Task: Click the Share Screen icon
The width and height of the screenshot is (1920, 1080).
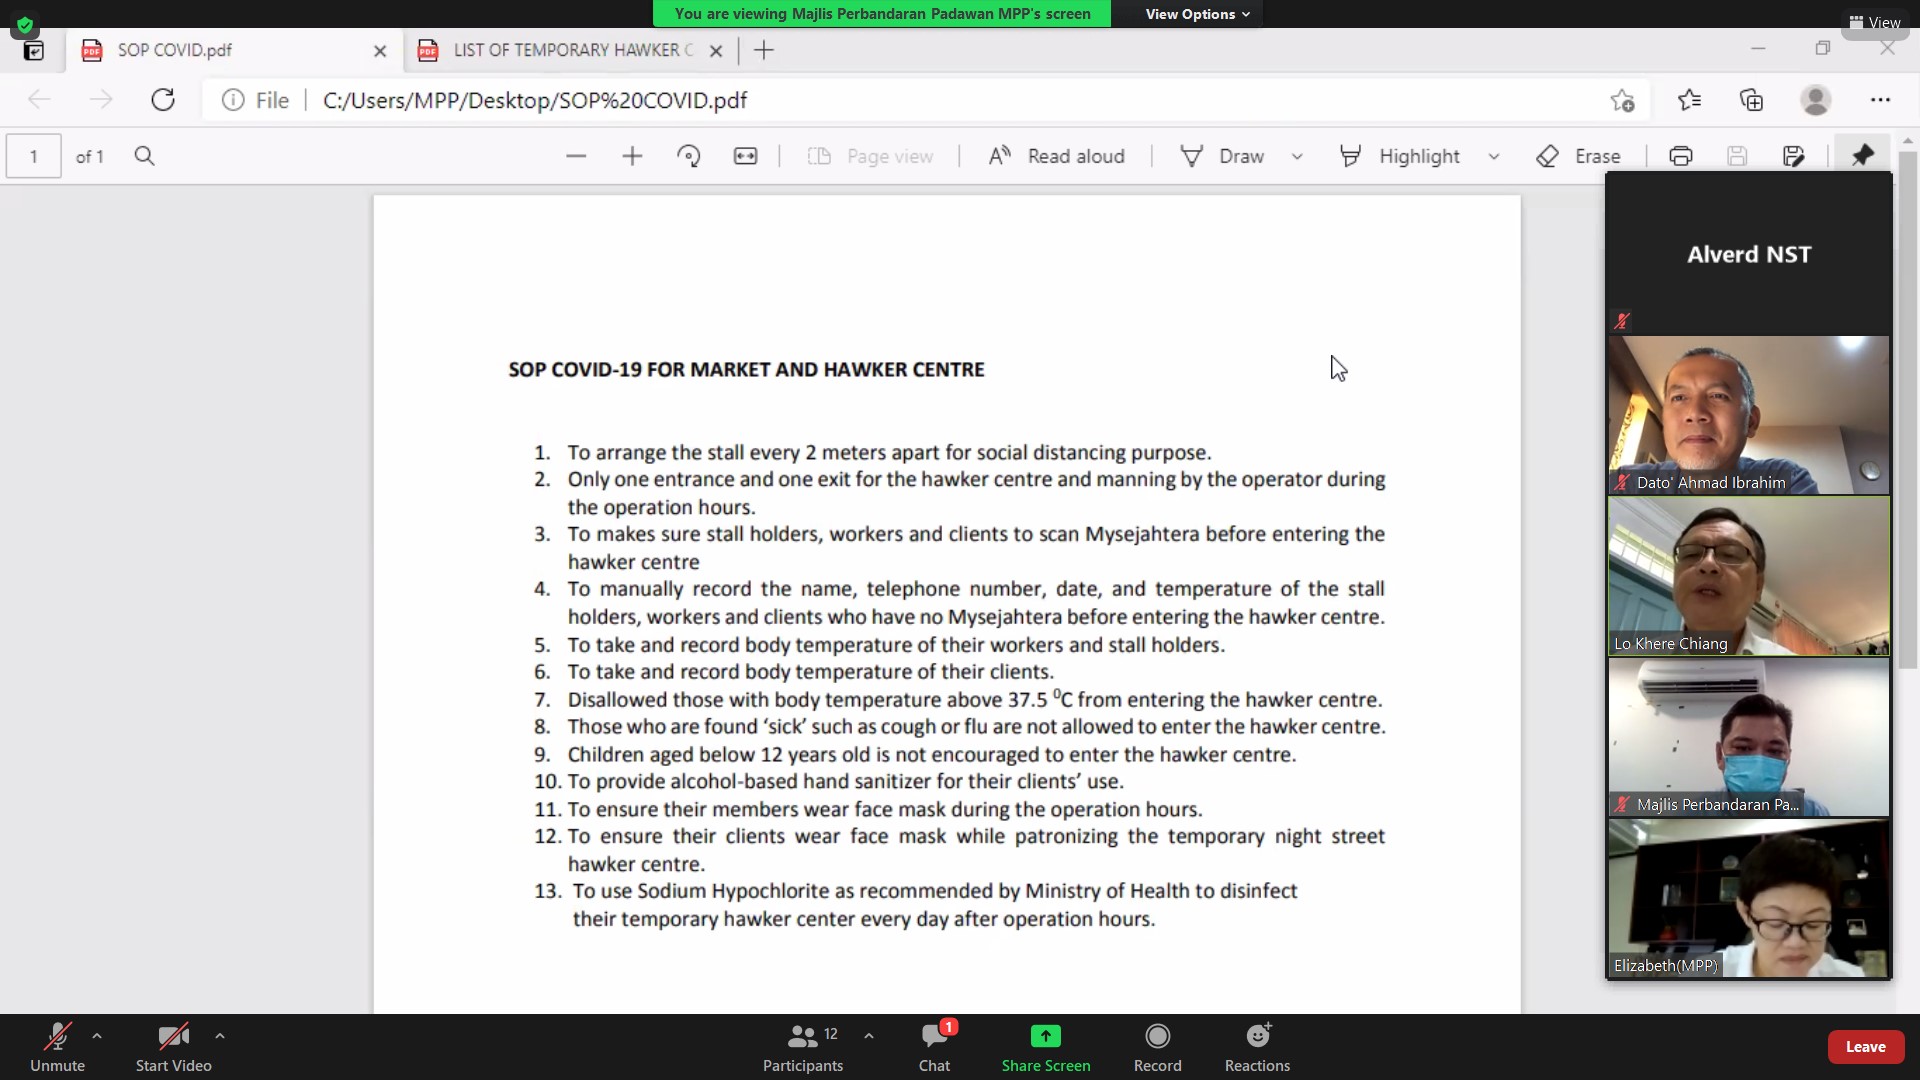Action: [1045, 1036]
